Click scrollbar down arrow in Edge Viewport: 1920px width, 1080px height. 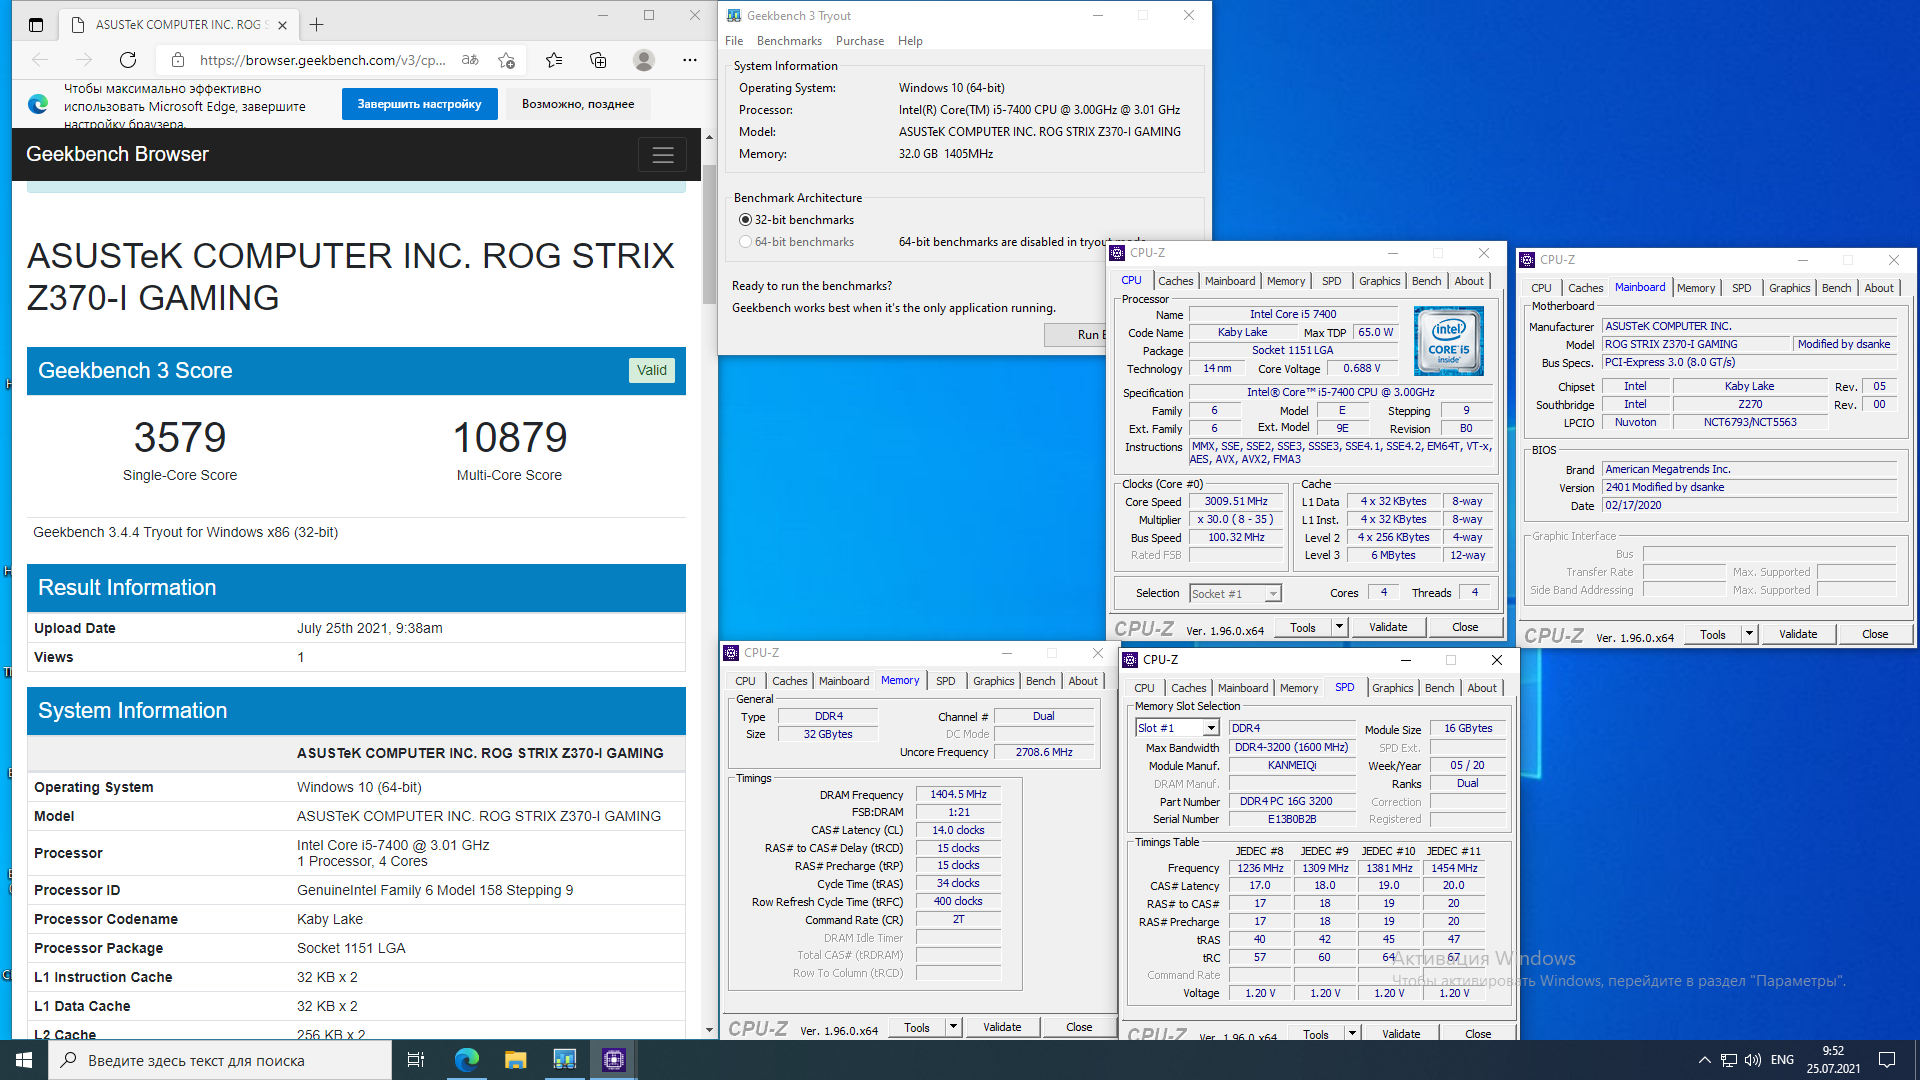pos(709,1029)
